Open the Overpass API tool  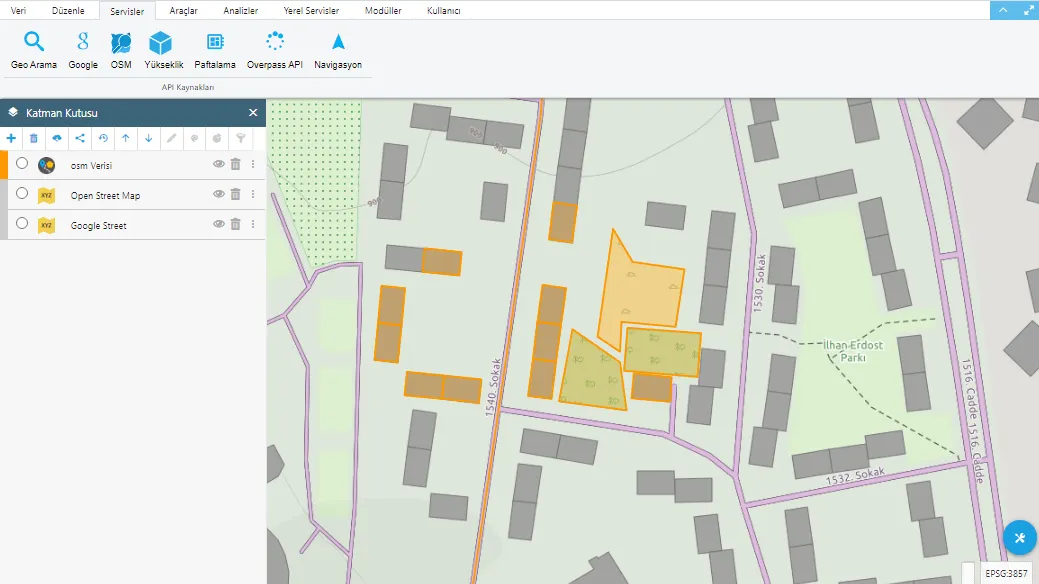274,50
